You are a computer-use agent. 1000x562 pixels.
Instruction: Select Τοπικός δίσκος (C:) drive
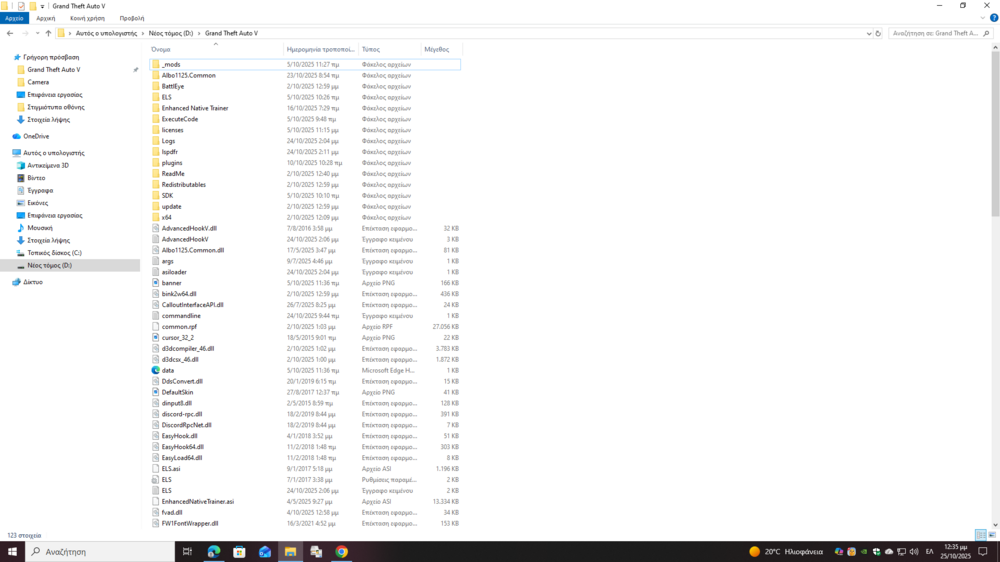(54, 253)
